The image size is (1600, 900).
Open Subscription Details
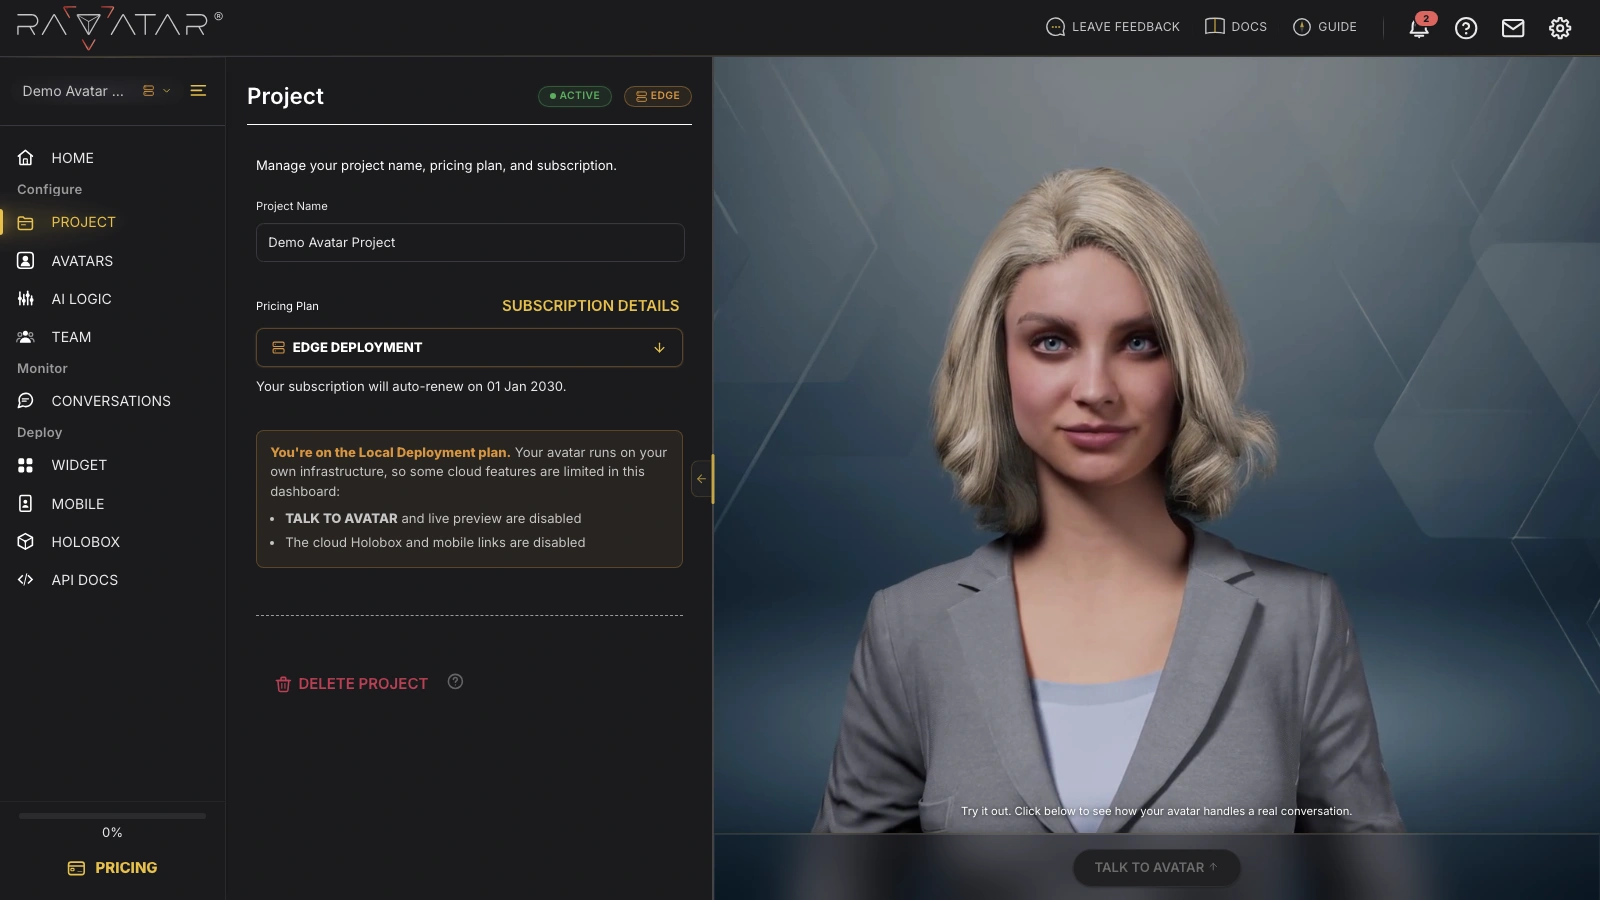click(590, 306)
